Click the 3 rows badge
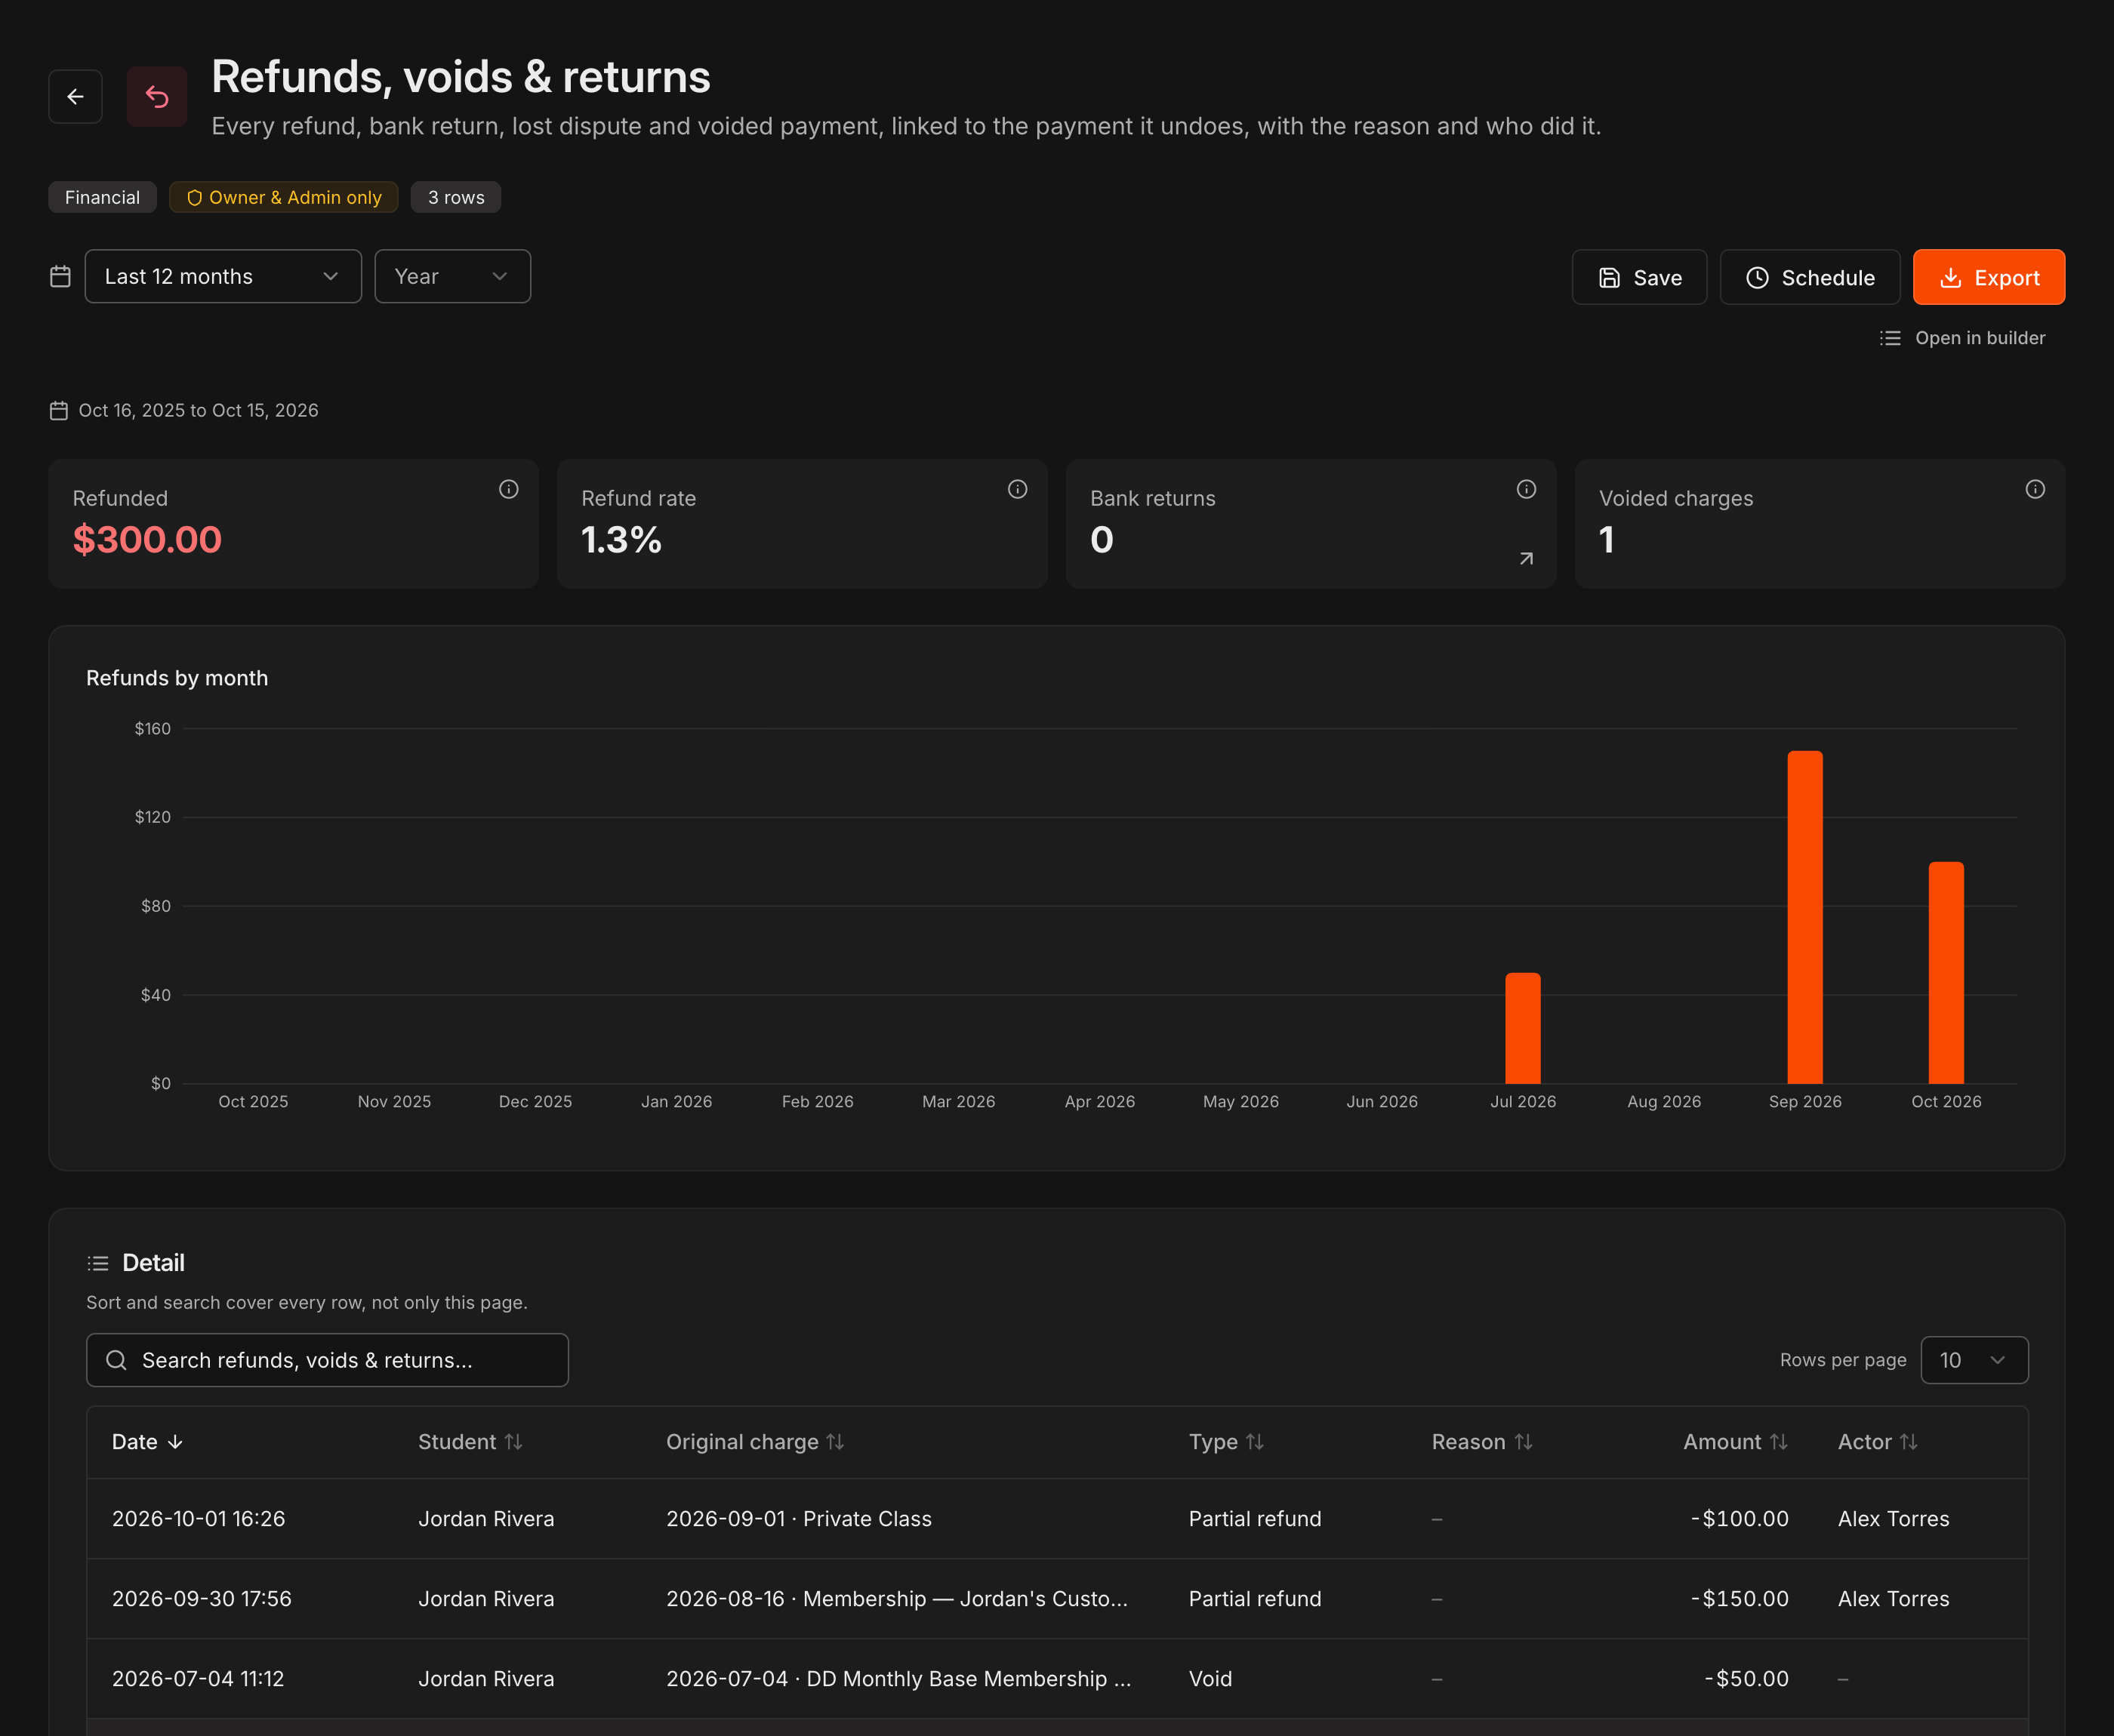 [x=456, y=197]
